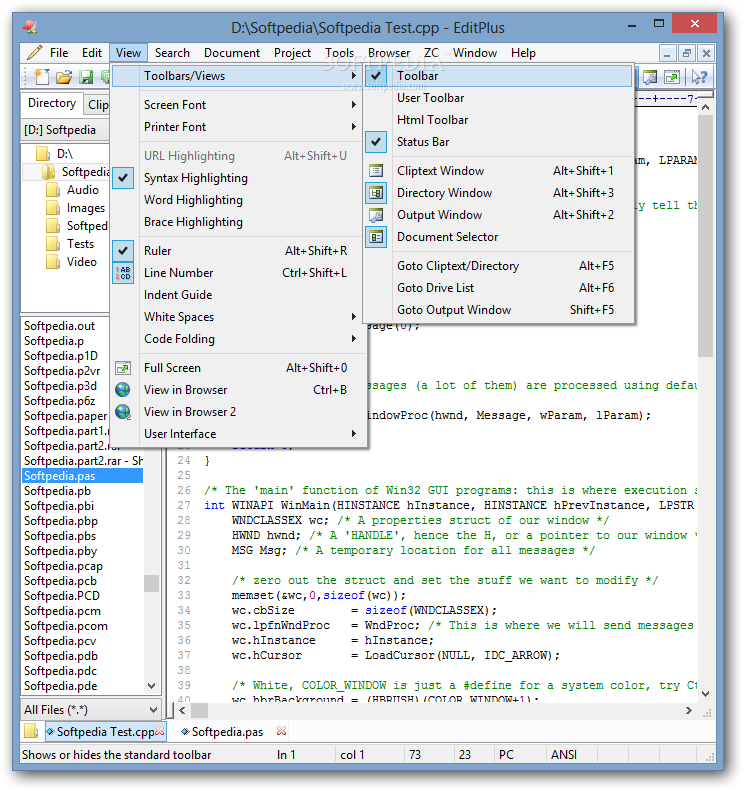Viewport: 744px width, 791px height.
Task: Click scroll down arrow of file list
Action: coord(151,686)
